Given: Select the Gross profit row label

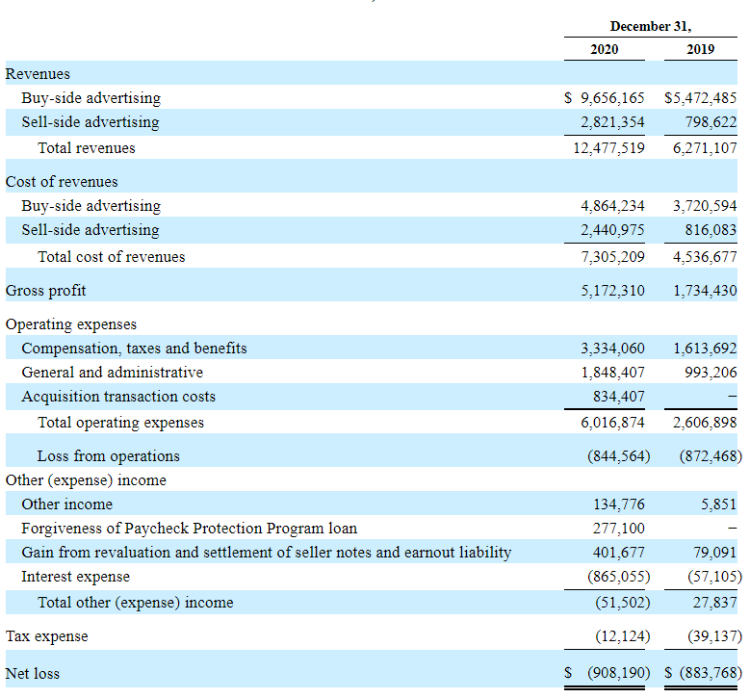Looking at the screenshot, I should tap(46, 290).
